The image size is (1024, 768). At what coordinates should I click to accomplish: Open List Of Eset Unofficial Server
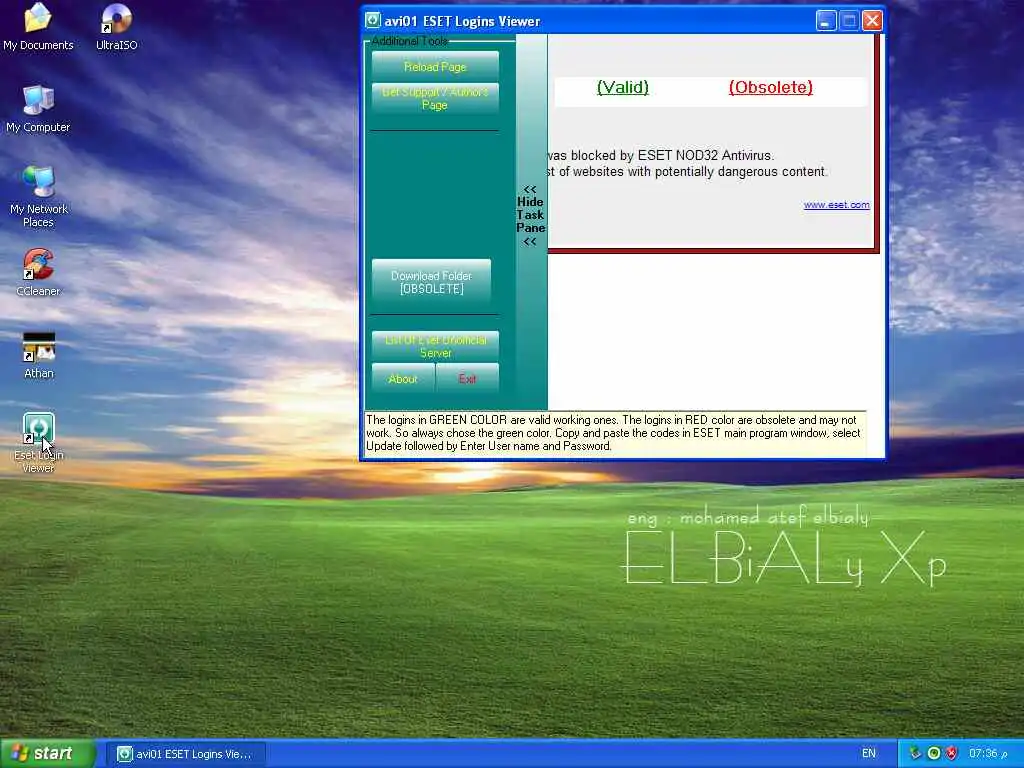435,346
